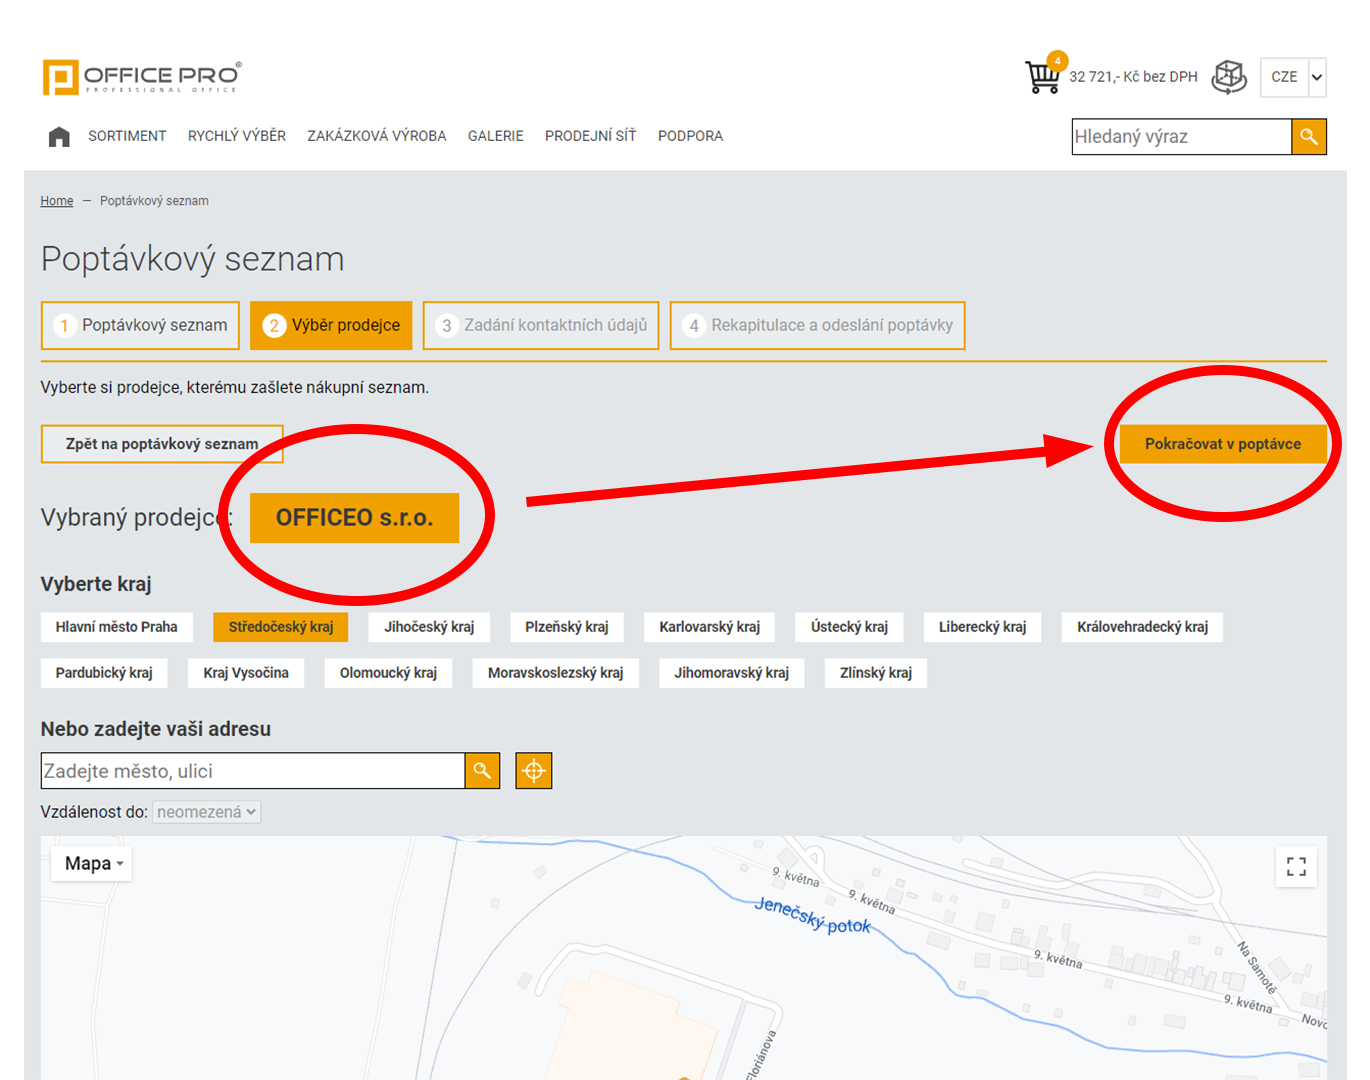Select Liberecký kraj region
Image resolution: width=1370 pixels, height=1080 pixels.
tap(983, 627)
